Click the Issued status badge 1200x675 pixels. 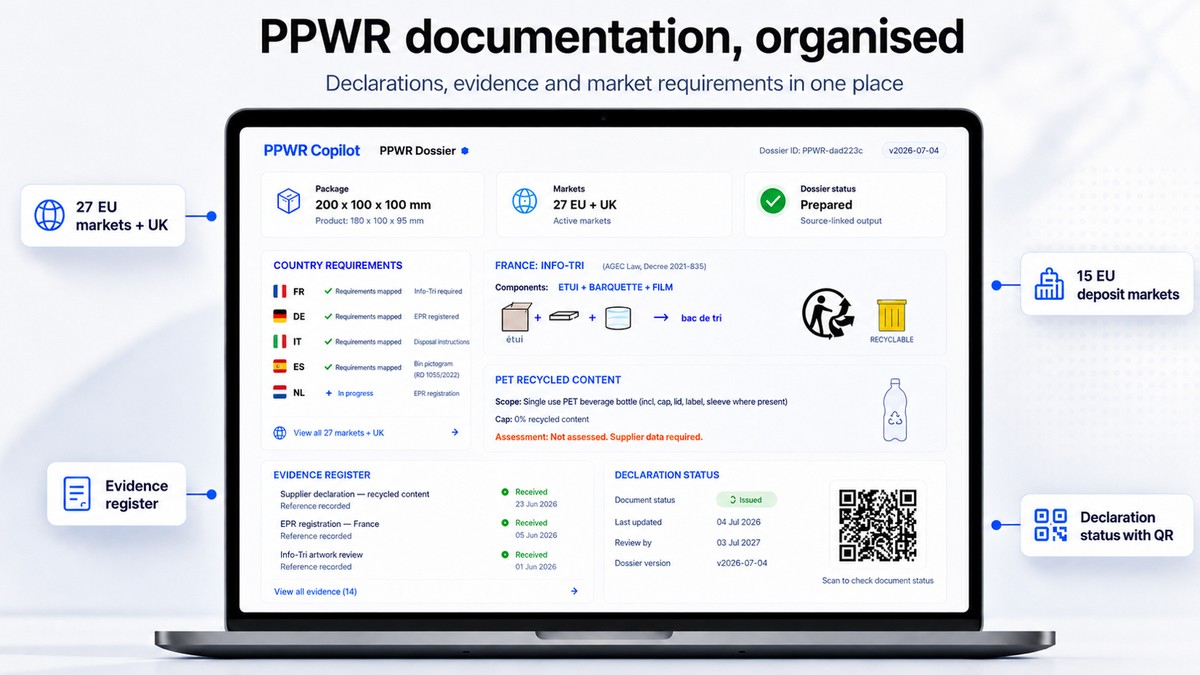[x=746, y=500]
